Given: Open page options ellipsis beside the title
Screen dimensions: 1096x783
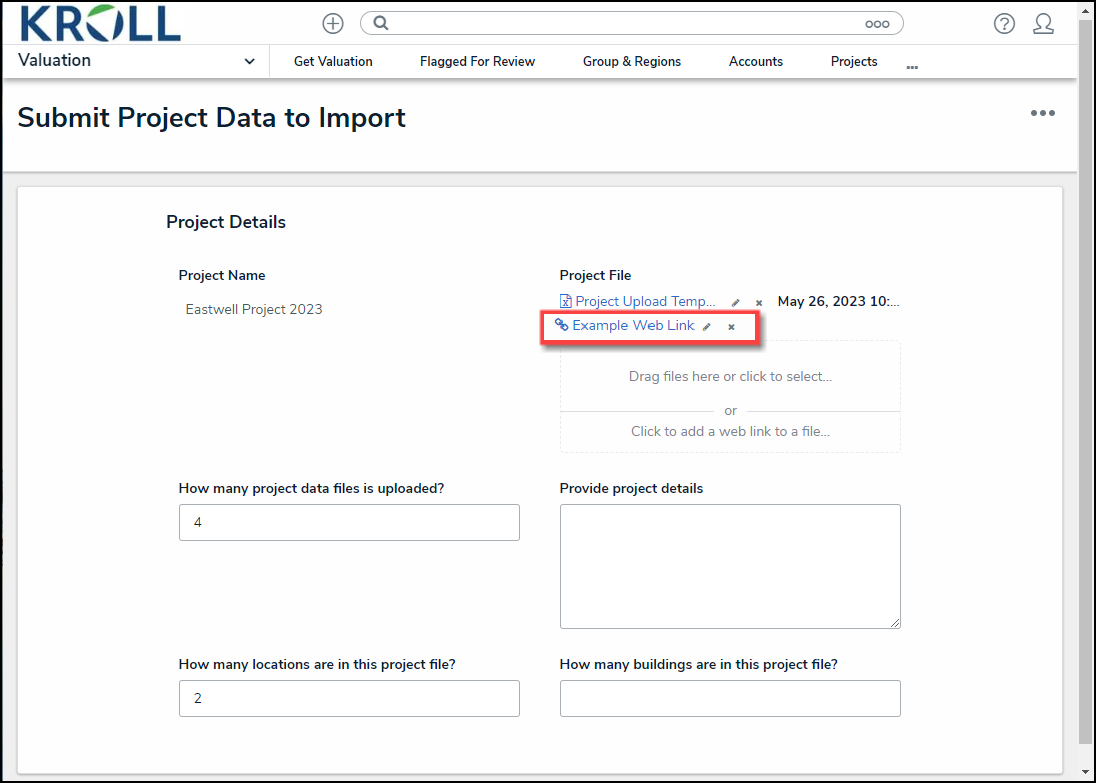Looking at the screenshot, I should coord(1042,113).
